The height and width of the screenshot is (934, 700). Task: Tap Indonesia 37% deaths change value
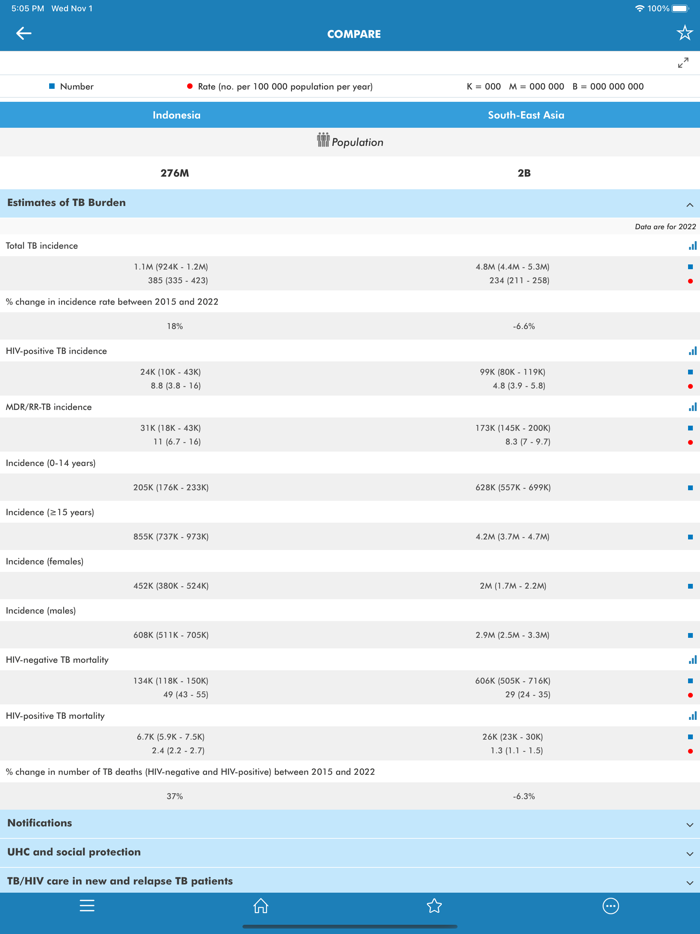175,796
